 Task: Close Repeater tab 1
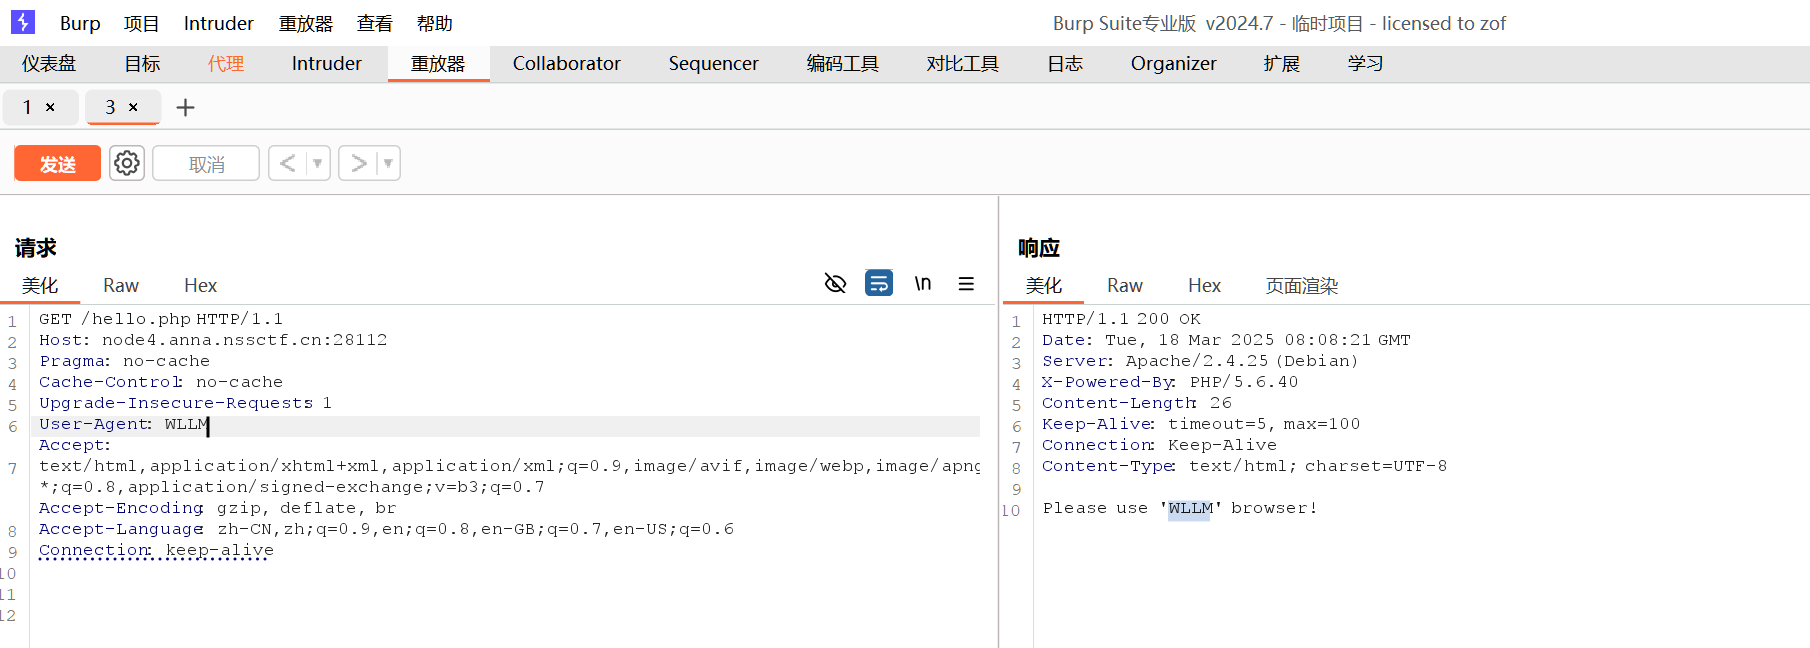[50, 107]
